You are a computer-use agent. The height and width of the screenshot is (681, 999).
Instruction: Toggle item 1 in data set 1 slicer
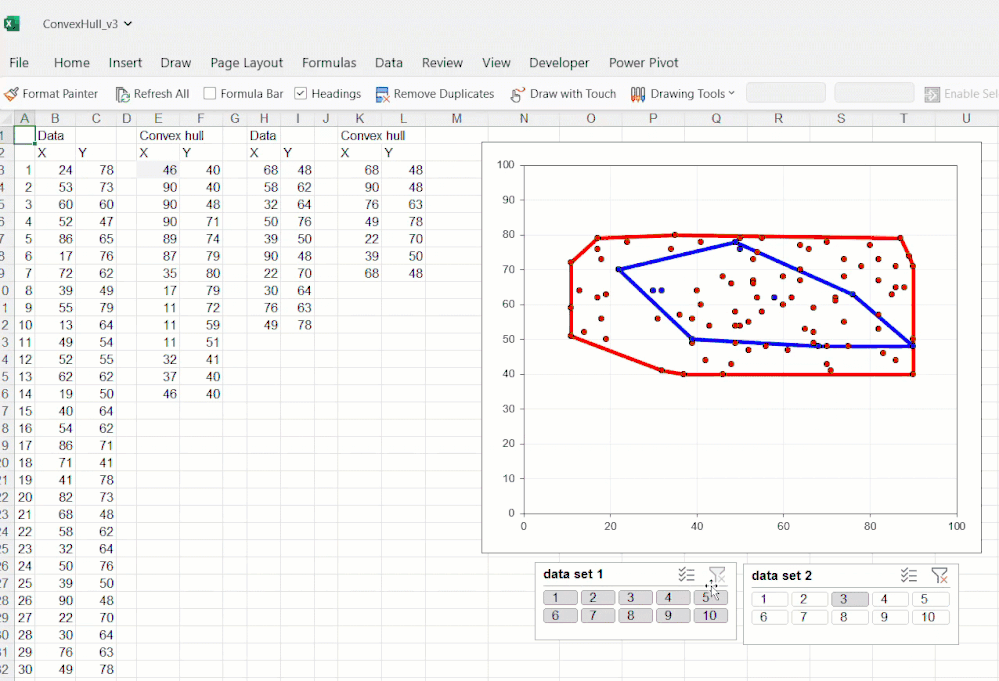pyautogui.click(x=561, y=598)
